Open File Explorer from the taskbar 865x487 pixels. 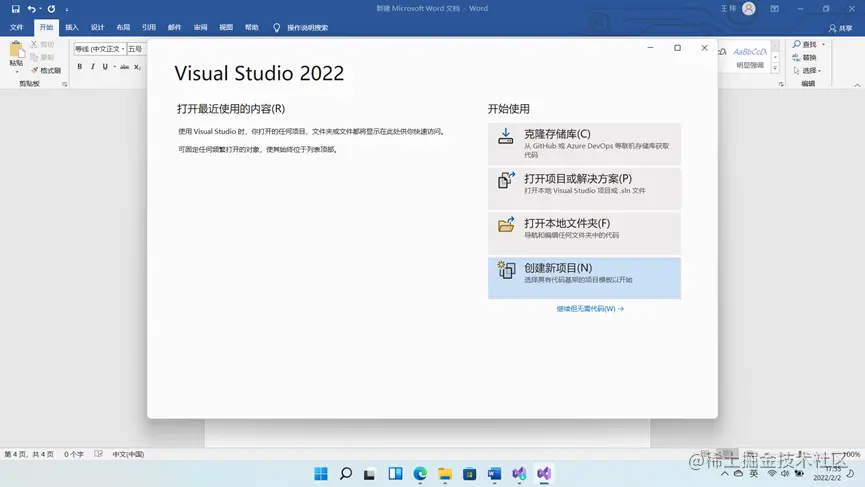coord(445,474)
